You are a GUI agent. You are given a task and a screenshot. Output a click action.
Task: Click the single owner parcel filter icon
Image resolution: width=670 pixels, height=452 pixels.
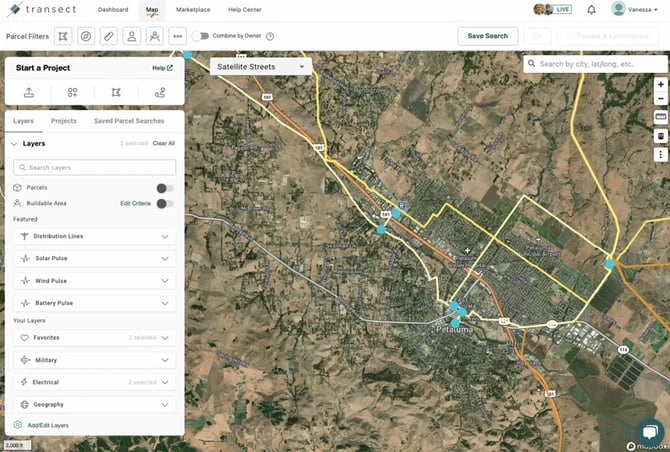[x=131, y=36]
